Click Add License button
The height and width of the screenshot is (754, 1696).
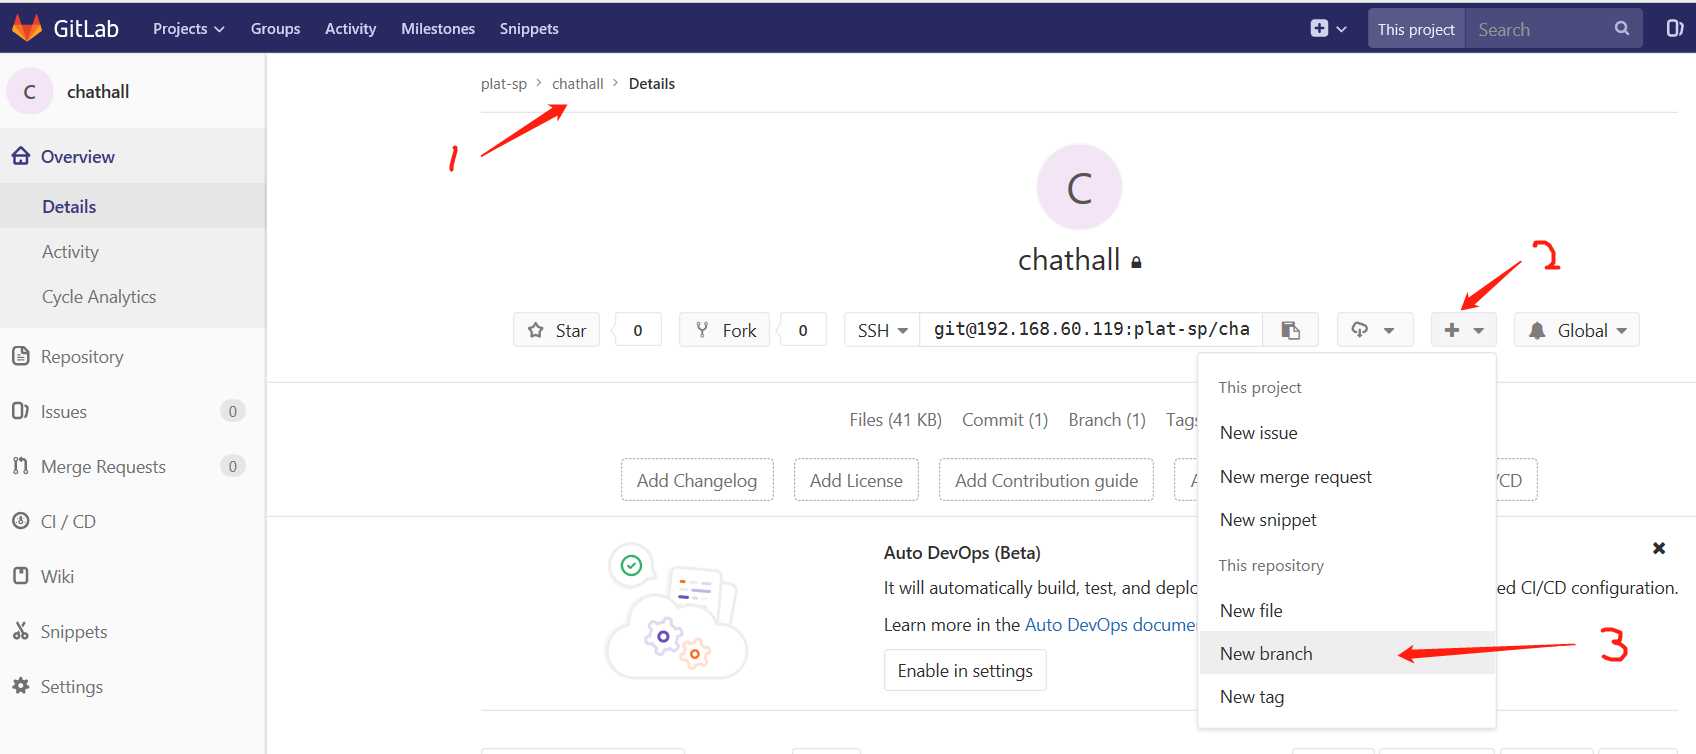(856, 480)
